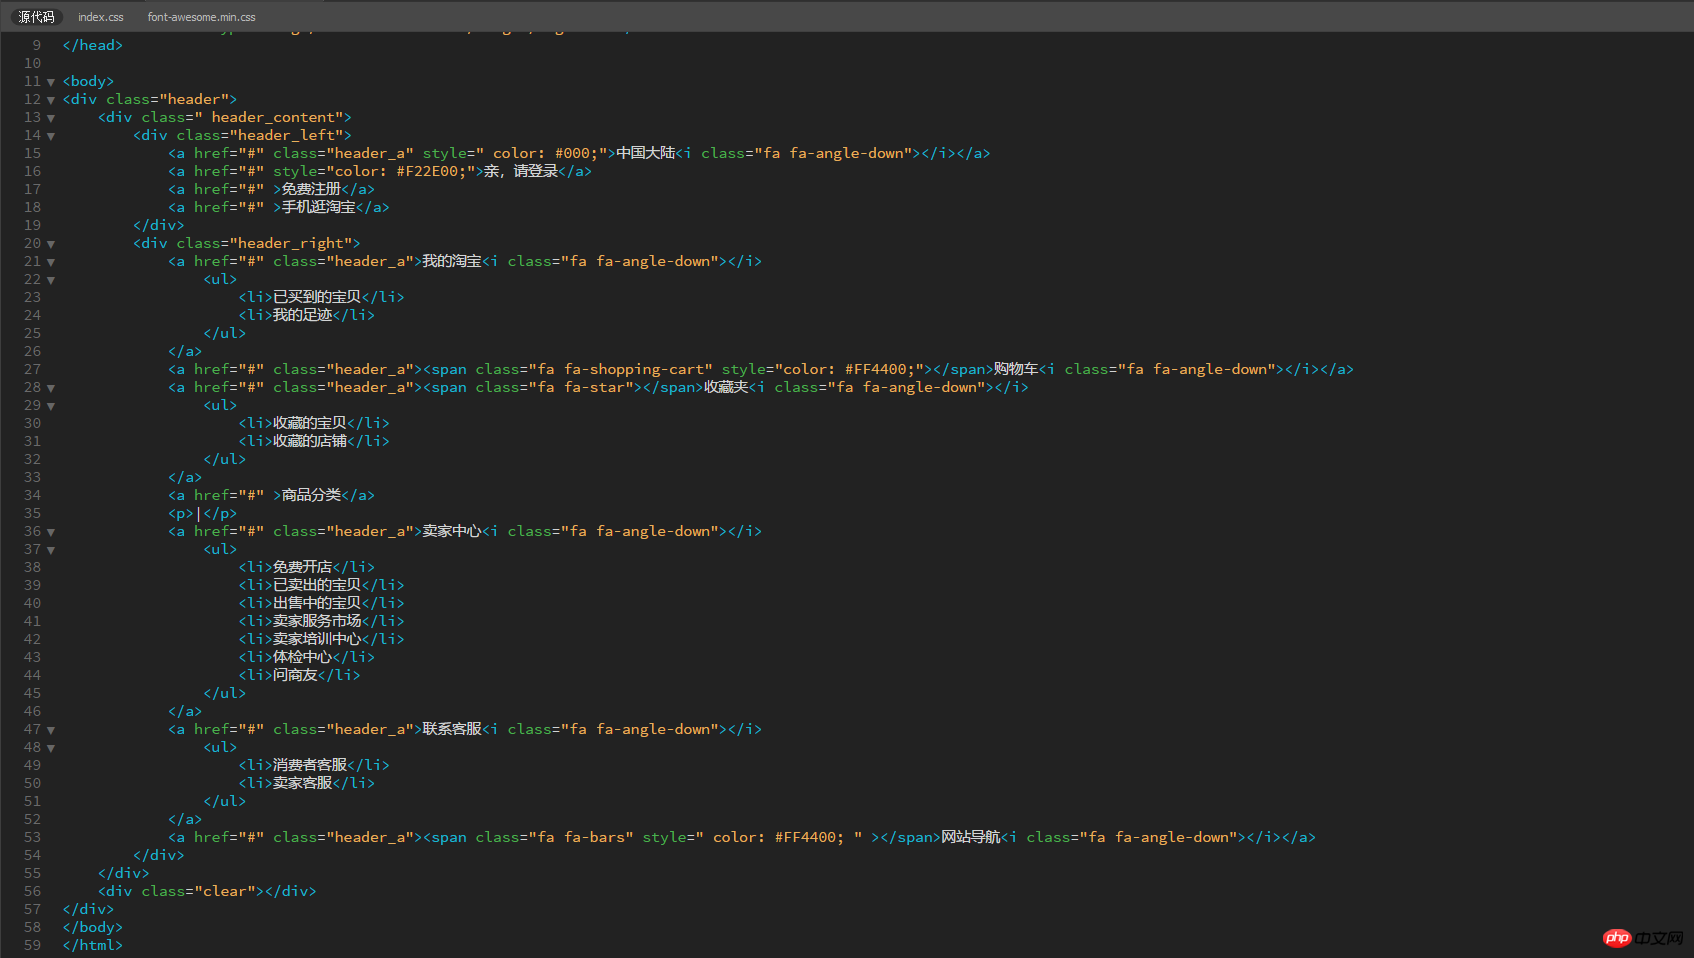Click the text 卖家中心 on line 36
The image size is (1694, 958).
coord(452,531)
